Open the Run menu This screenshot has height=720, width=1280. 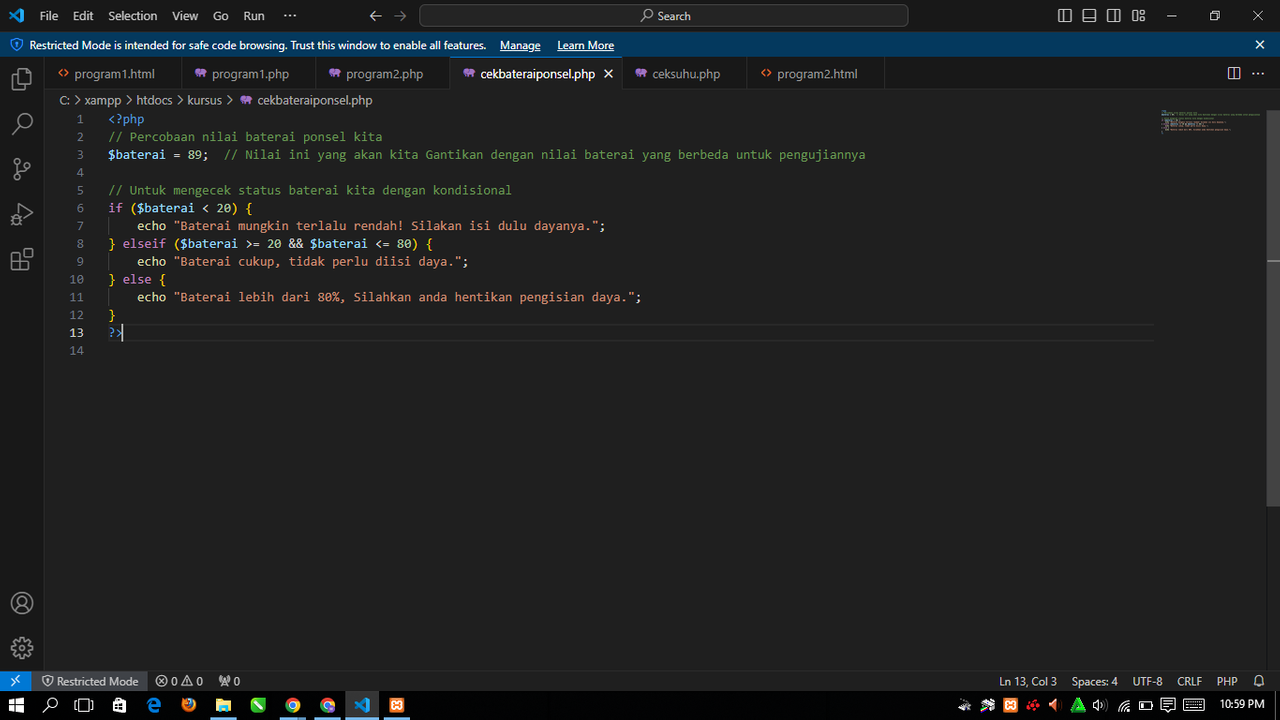(x=254, y=16)
